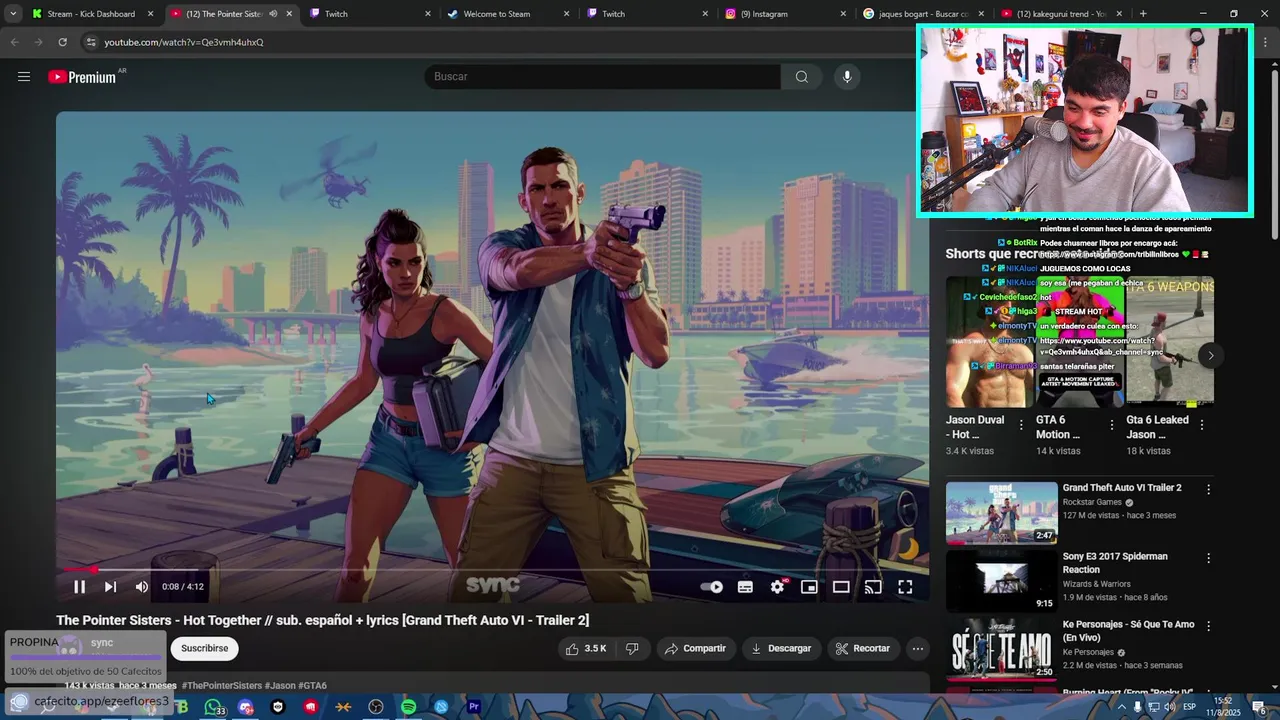Like the video with 3.5 K

coord(586,648)
